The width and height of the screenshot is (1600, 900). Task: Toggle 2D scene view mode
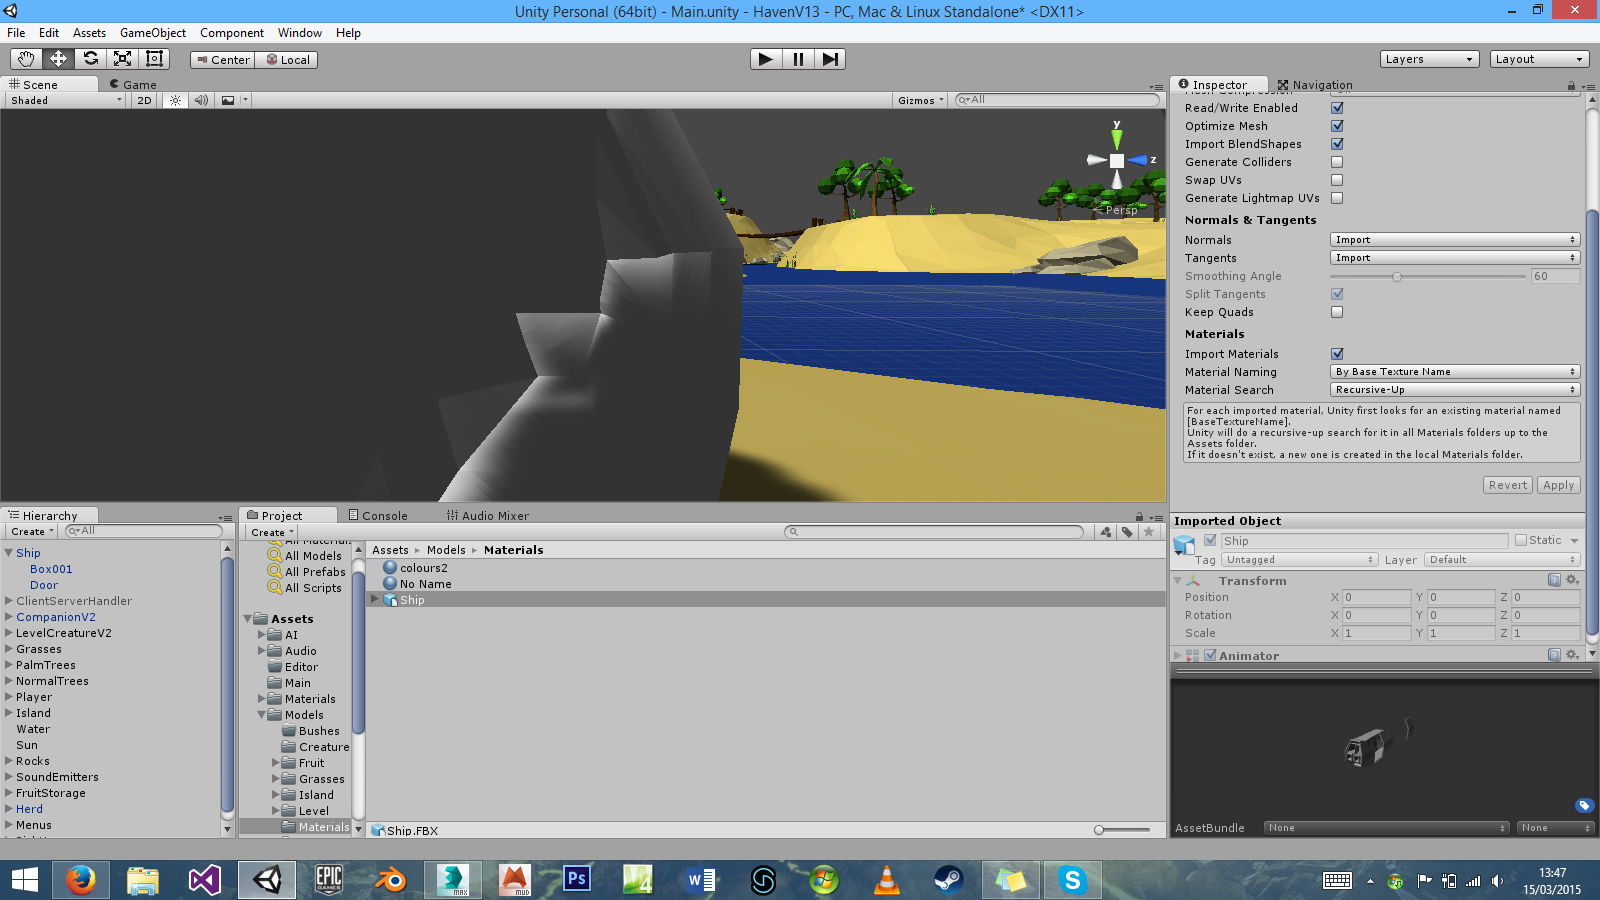145,100
